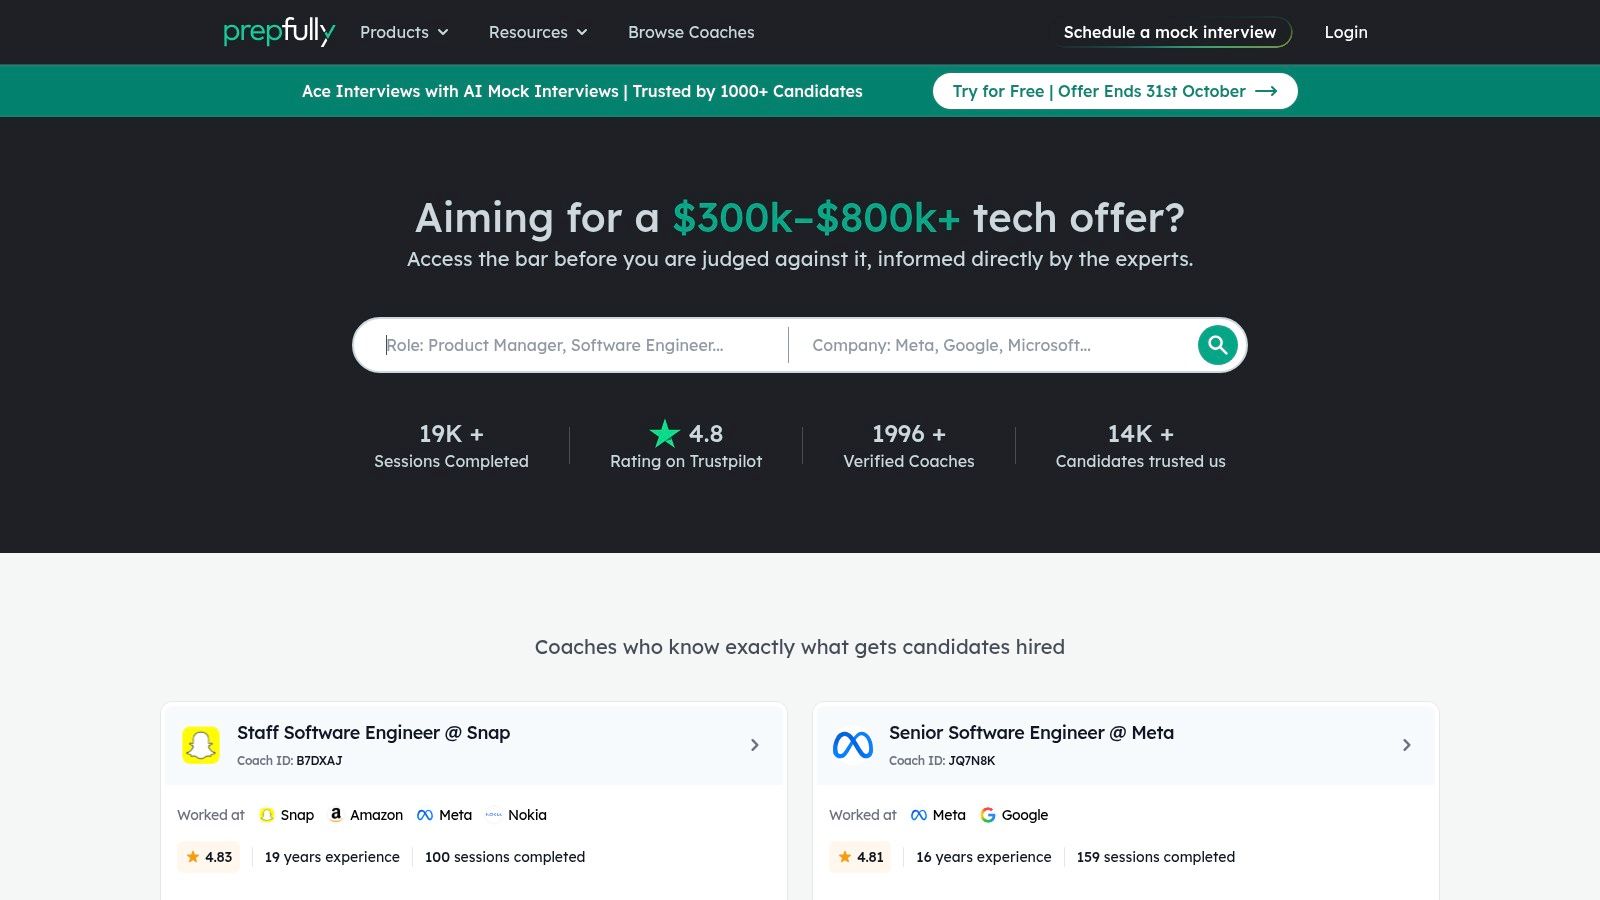
Task: Click the Trustpilot green star icon
Action: pos(665,433)
